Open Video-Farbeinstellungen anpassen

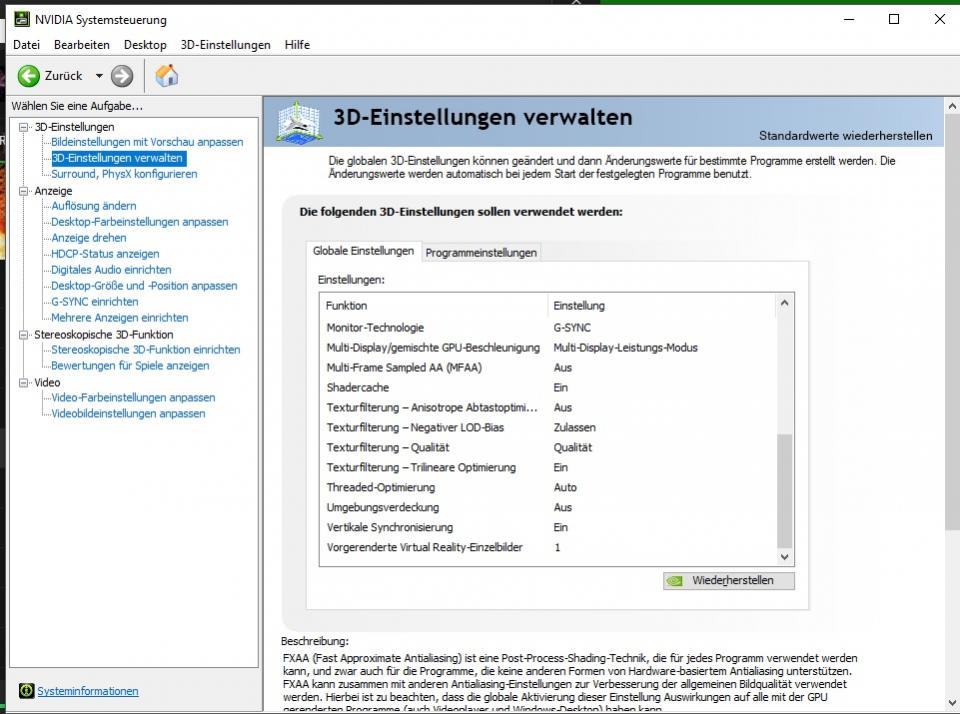[133, 397]
